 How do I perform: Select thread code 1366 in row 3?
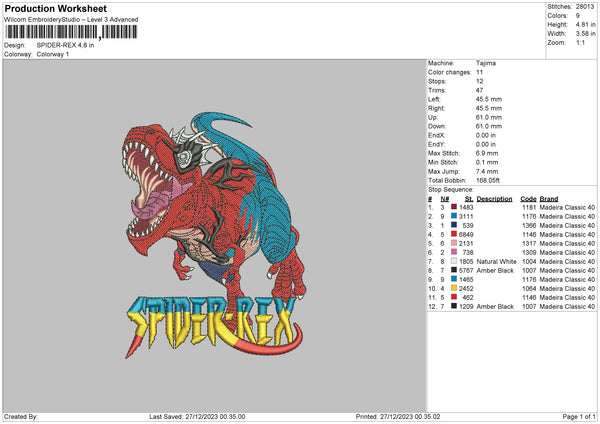coord(529,225)
